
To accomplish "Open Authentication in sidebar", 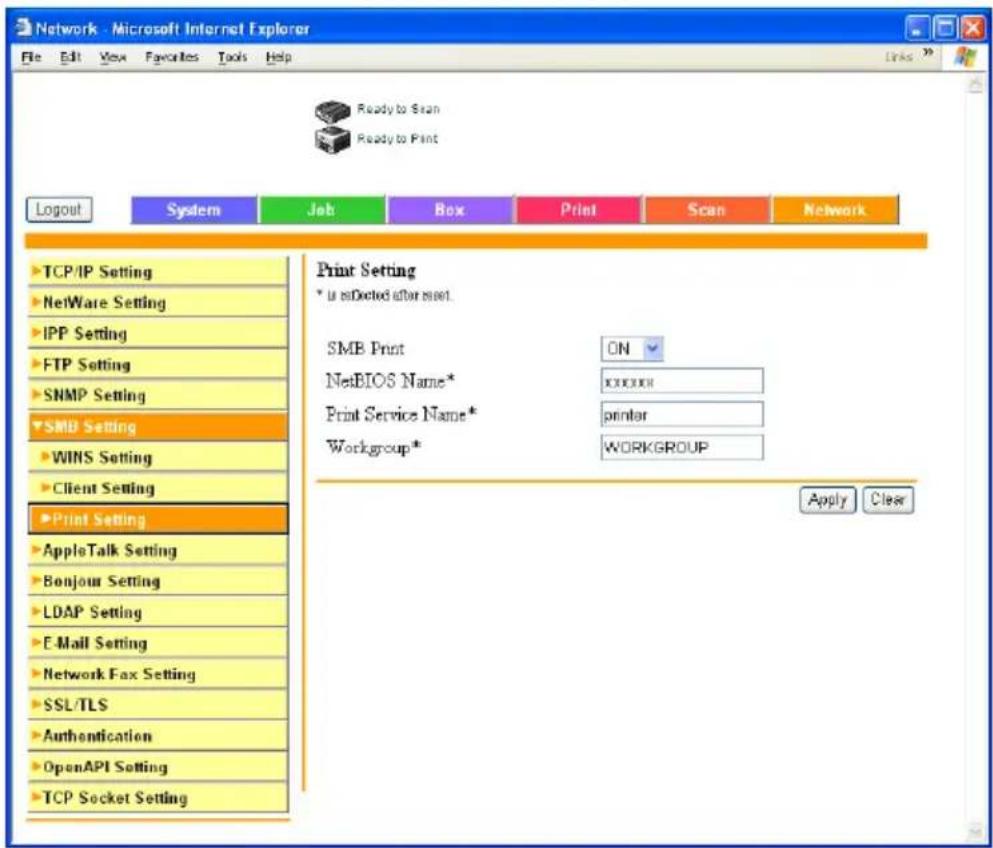I will pos(158,736).
